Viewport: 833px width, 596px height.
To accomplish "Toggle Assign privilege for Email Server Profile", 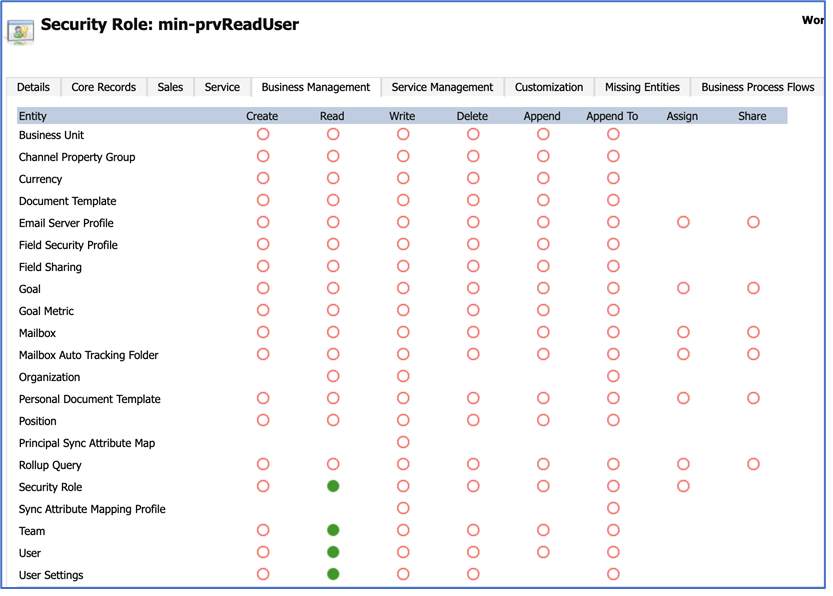I will (683, 222).
